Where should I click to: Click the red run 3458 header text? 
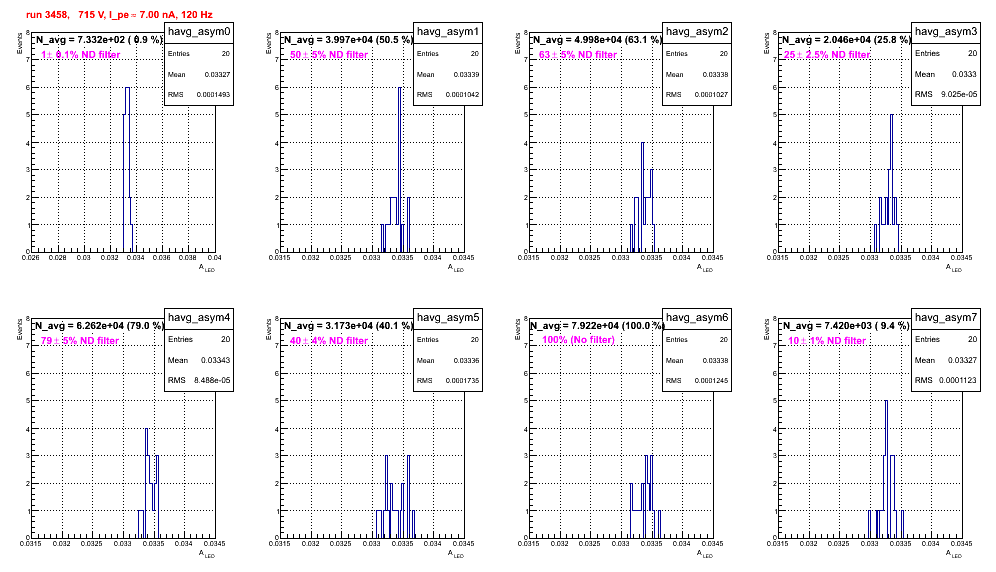119,15
